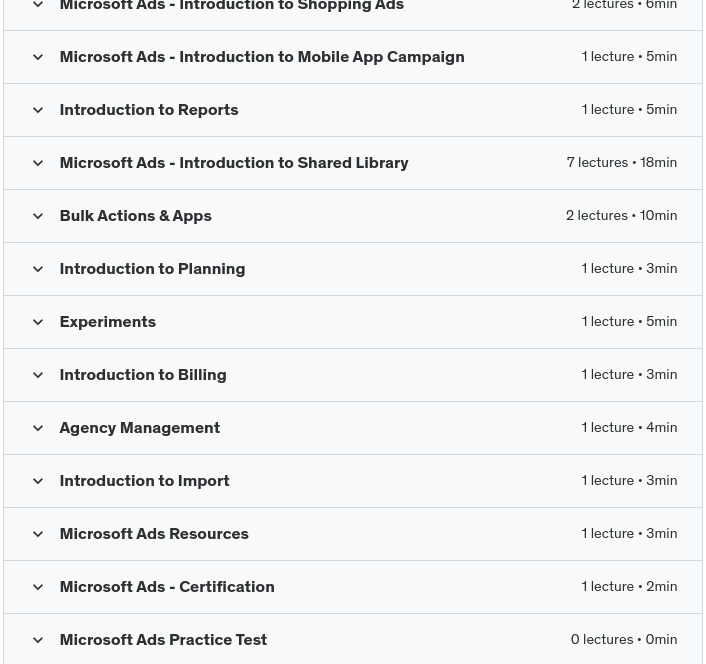Select the Agency Management section title

tap(139, 428)
